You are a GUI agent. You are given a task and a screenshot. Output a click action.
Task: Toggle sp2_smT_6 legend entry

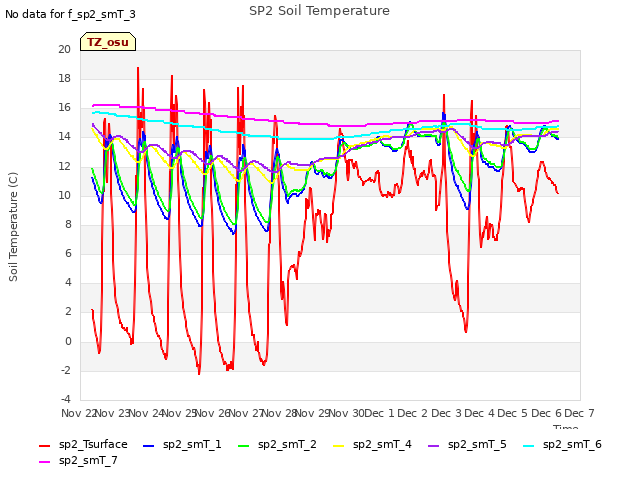pyautogui.click(x=562, y=444)
